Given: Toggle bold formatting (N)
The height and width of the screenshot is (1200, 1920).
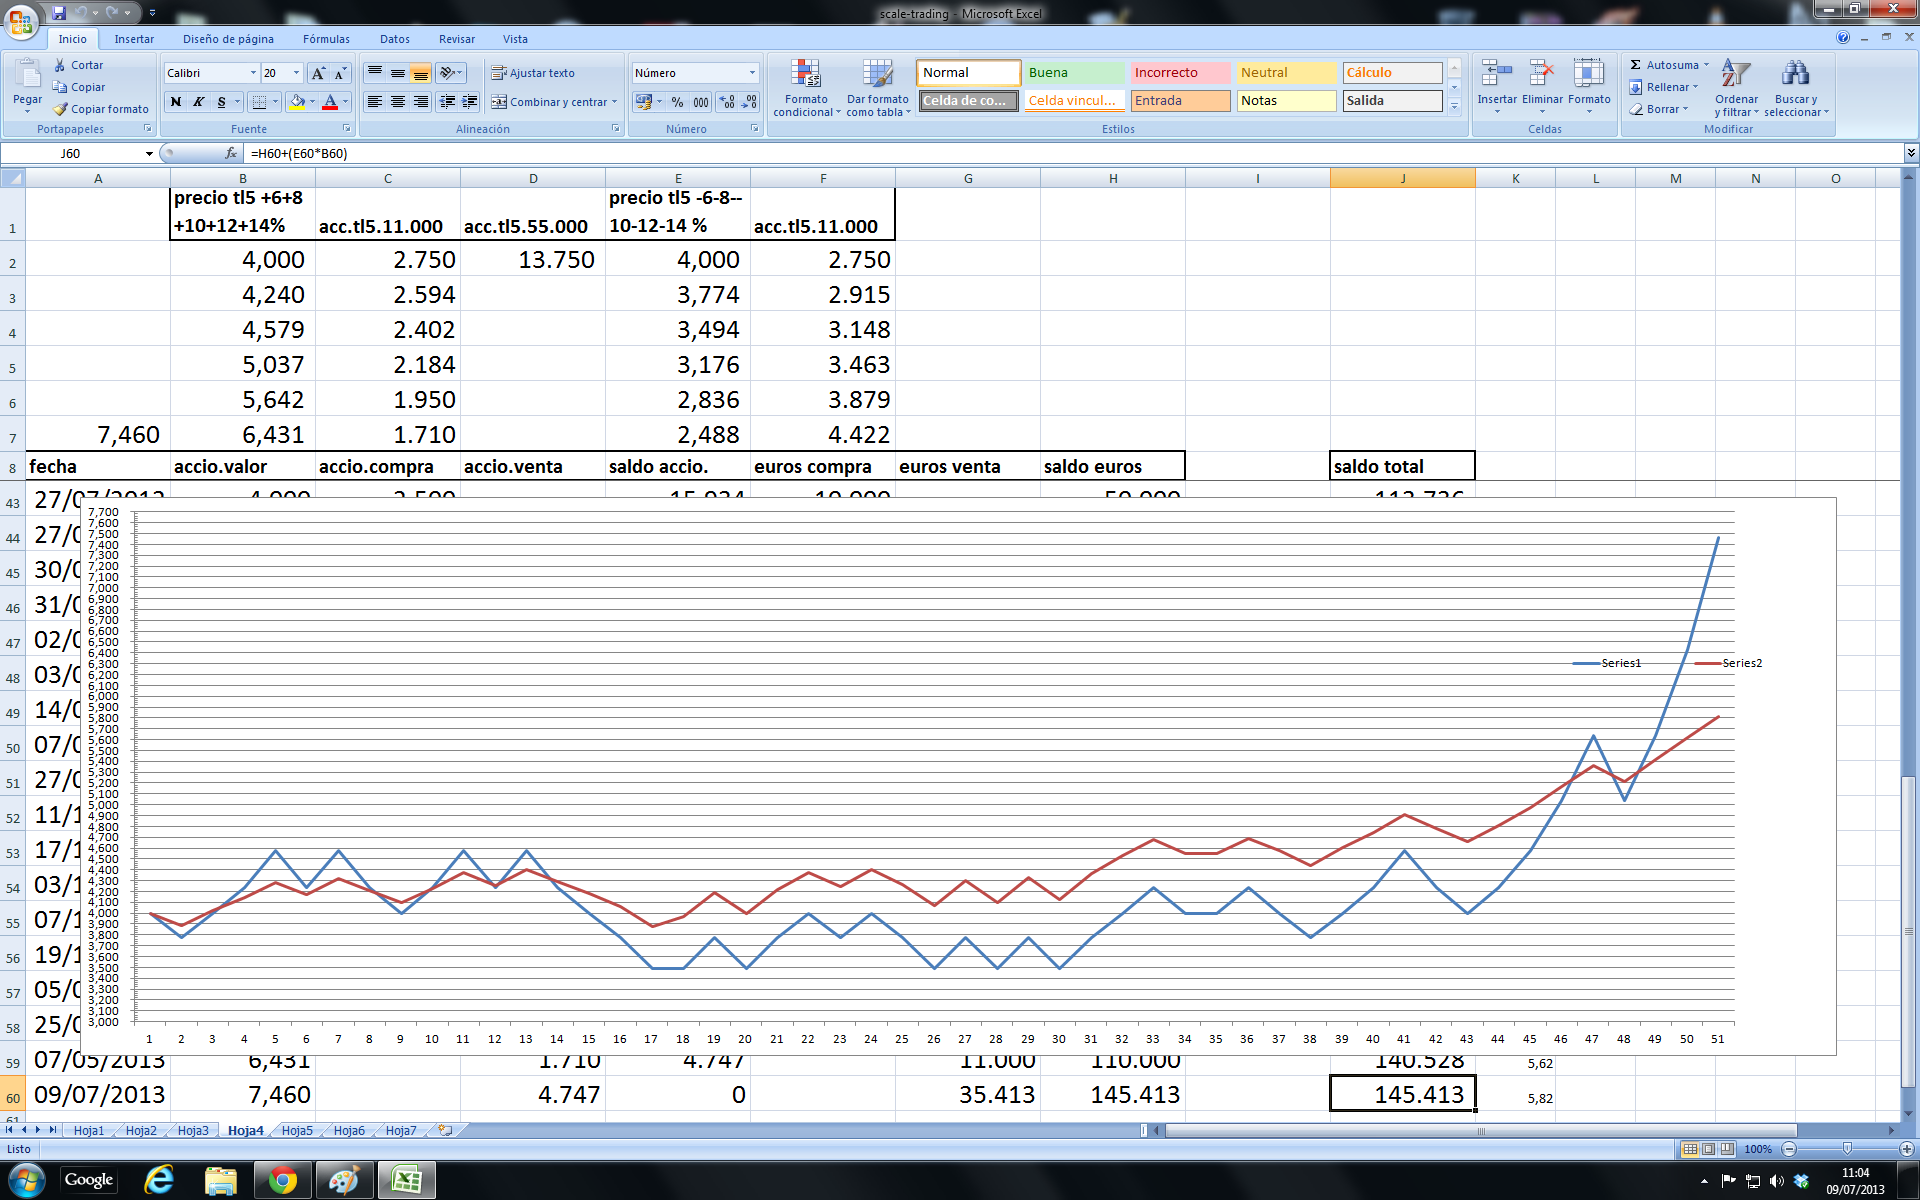Looking at the screenshot, I should [176, 102].
